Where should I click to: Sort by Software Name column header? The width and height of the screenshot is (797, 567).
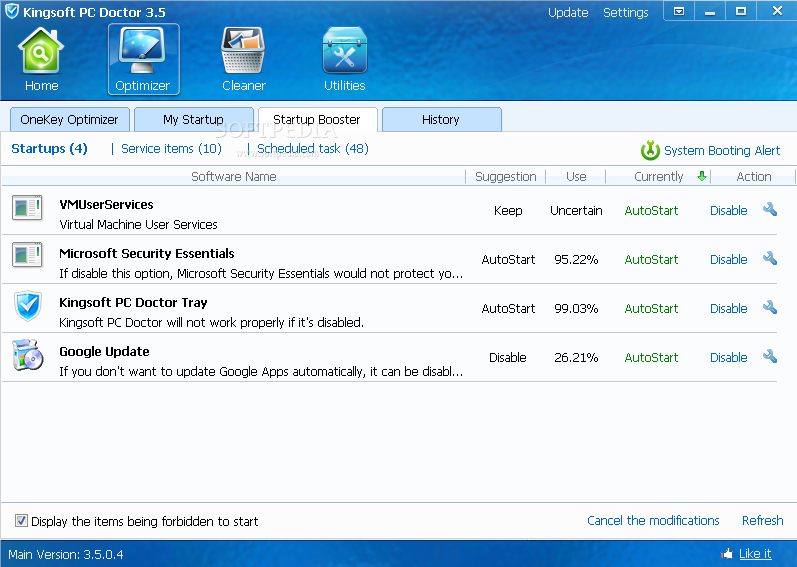click(234, 176)
